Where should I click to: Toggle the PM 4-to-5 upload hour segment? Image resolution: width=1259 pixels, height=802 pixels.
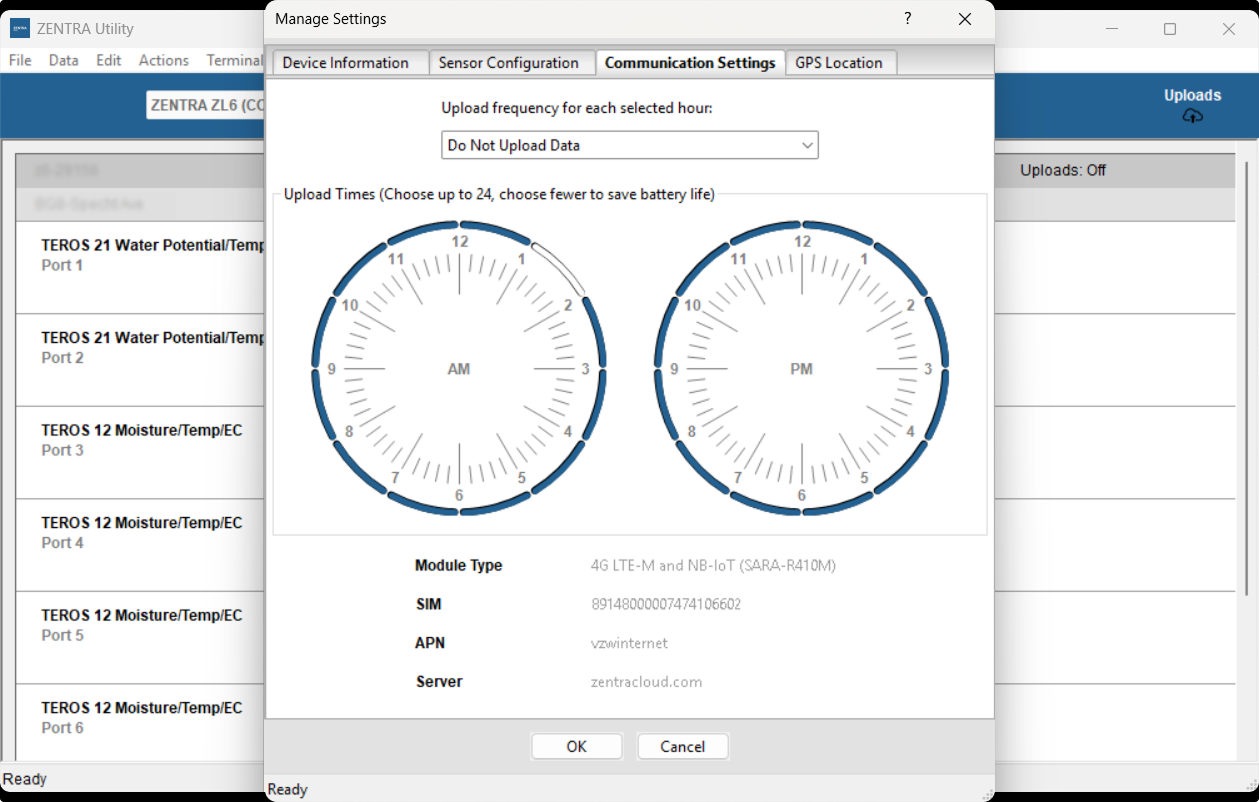pos(900,468)
